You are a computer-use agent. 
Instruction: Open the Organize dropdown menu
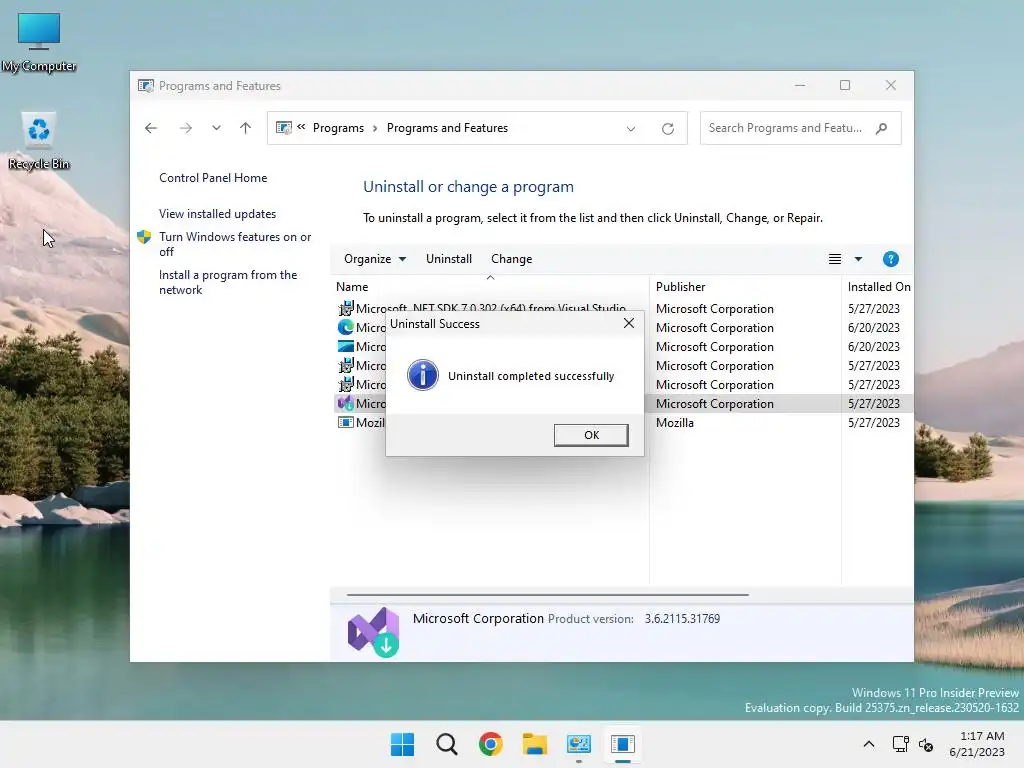(375, 259)
